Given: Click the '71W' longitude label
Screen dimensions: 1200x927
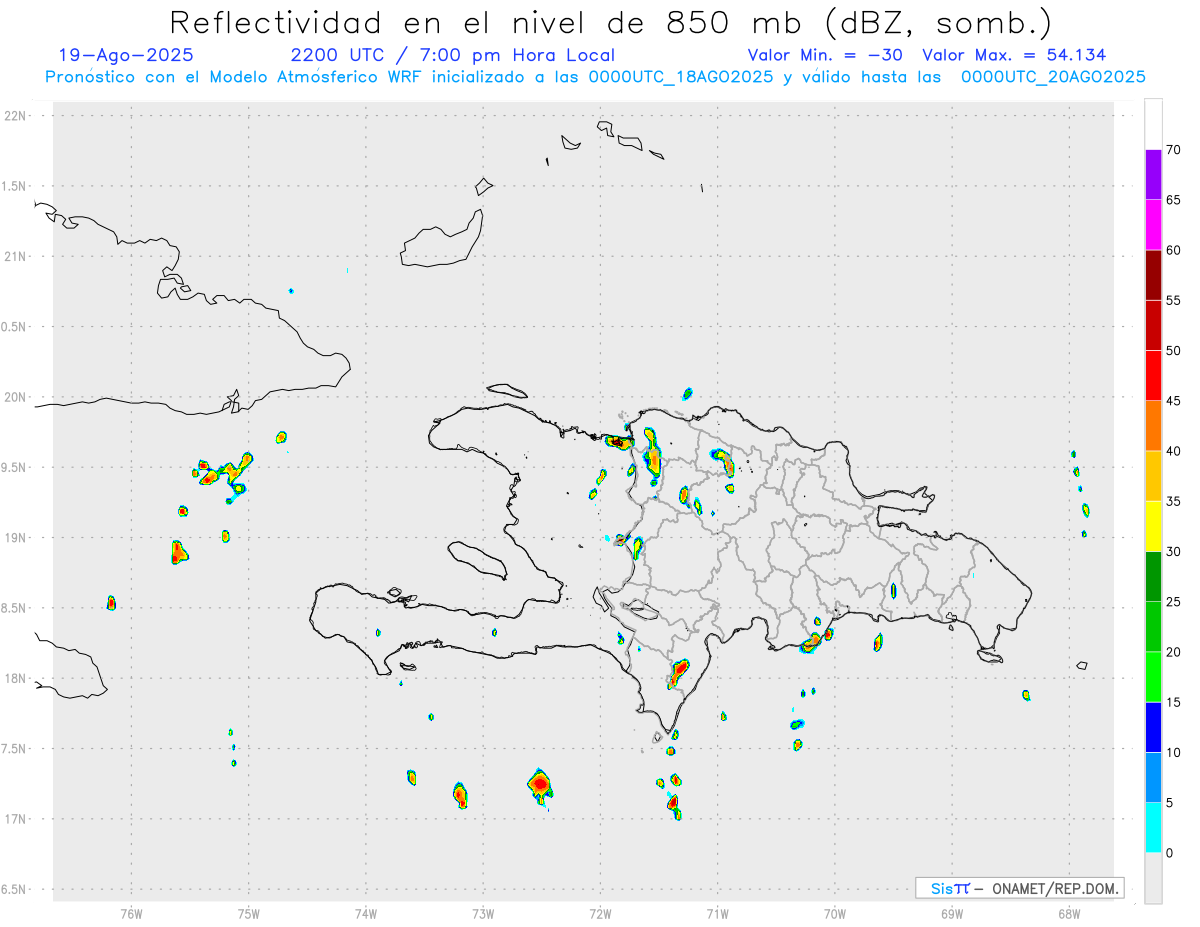Looking at the screenshot, I should 717,913.
